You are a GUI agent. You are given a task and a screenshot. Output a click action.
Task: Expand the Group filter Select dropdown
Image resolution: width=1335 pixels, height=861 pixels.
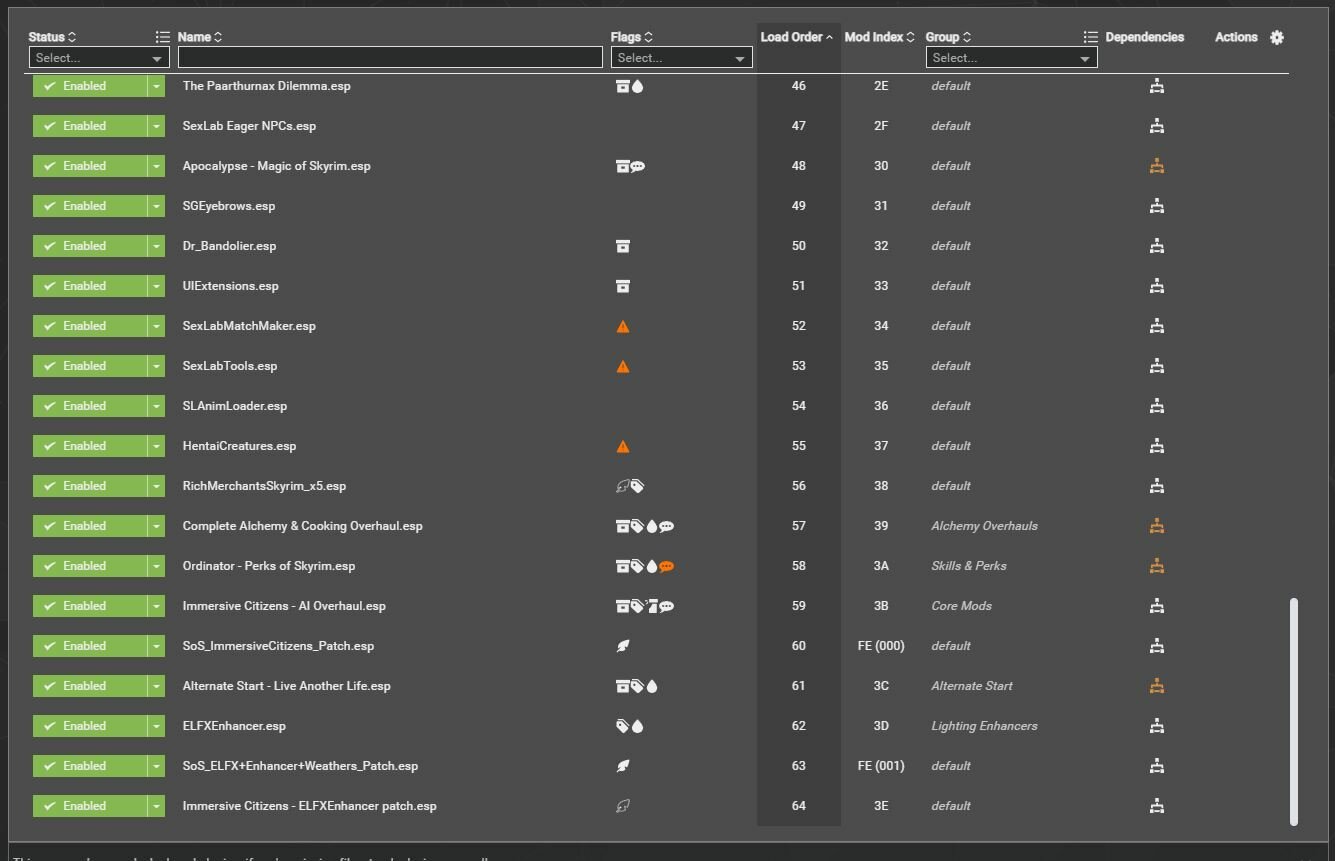(x=1011, y=58)
